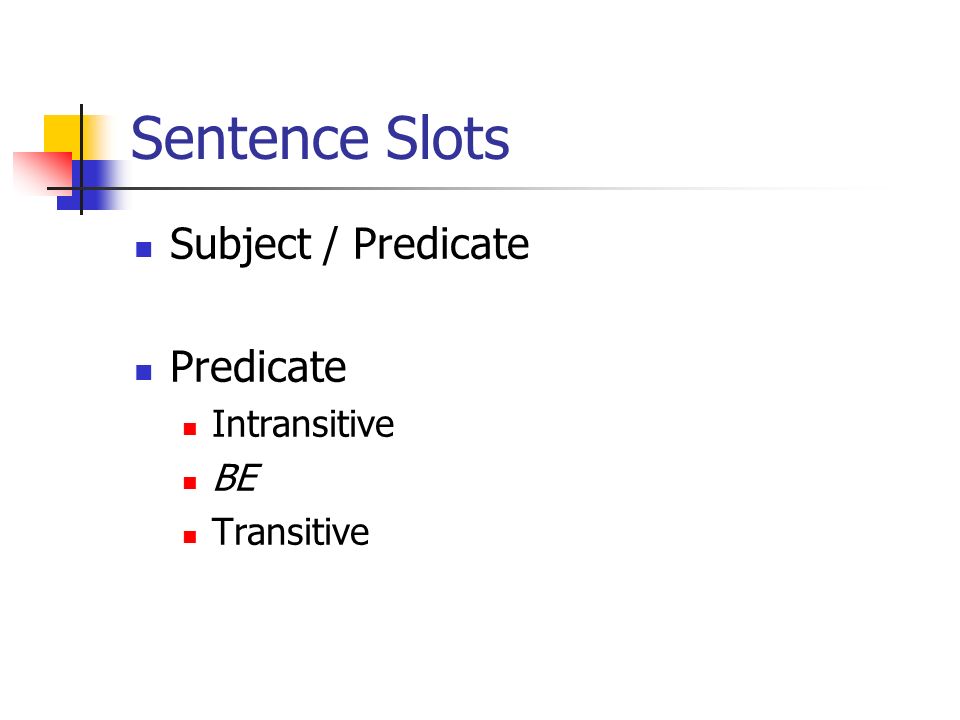
Task: Select the 'Intransitive' sub-bullet text
Action: pos(302,424)
